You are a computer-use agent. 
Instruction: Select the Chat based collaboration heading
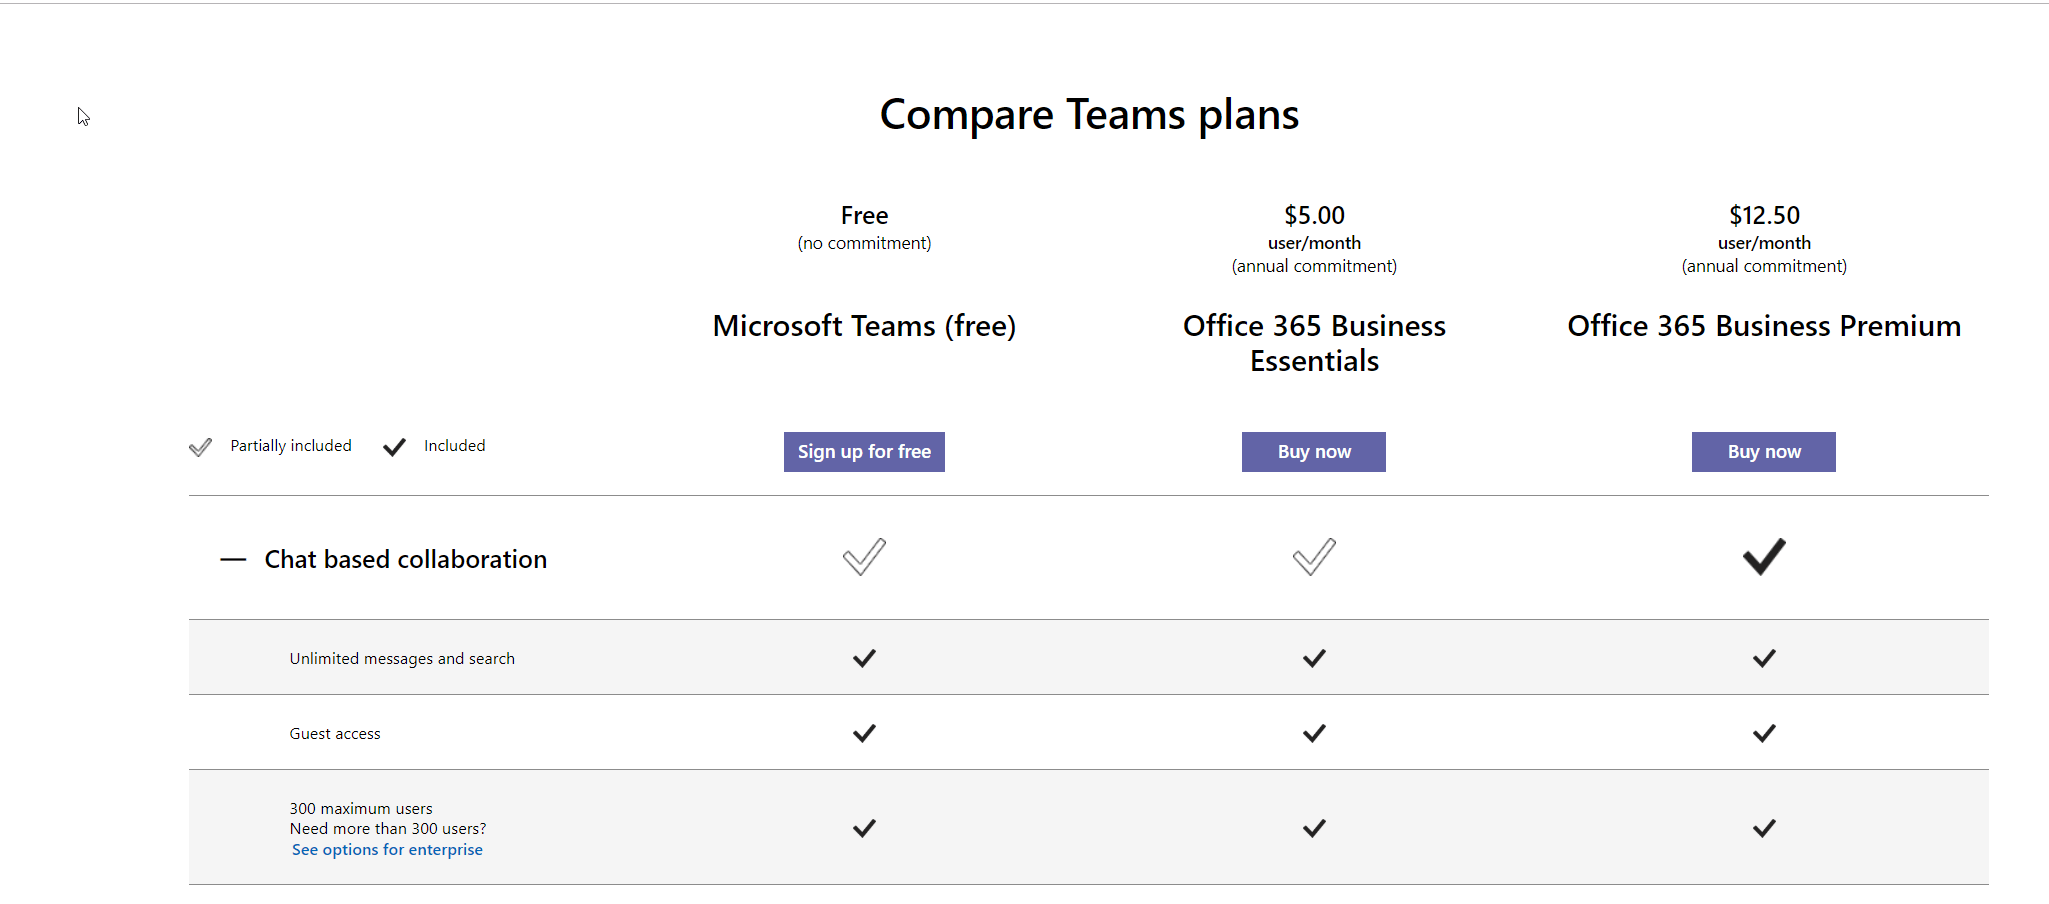405,560
